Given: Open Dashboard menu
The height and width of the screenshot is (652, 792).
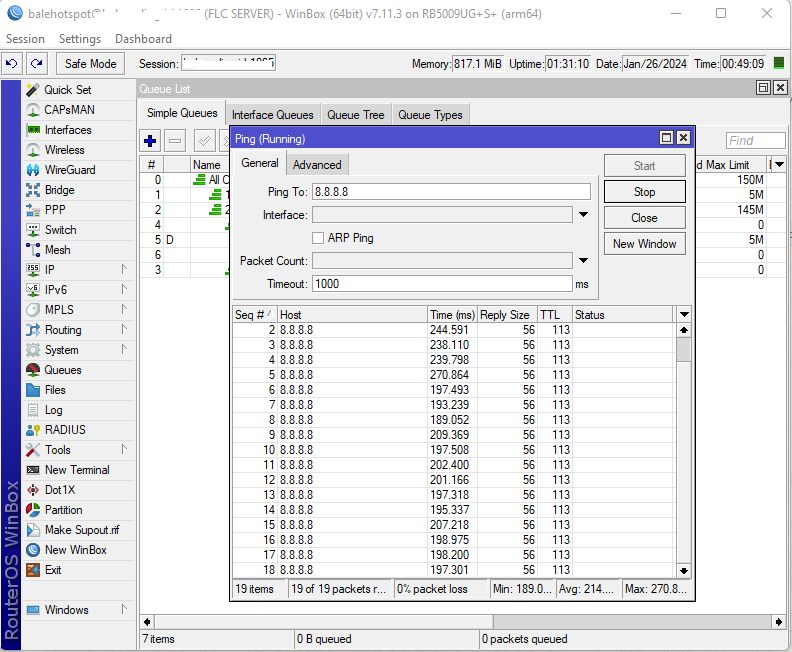Looking at the screenshot, I should click(x=143, y=39).
